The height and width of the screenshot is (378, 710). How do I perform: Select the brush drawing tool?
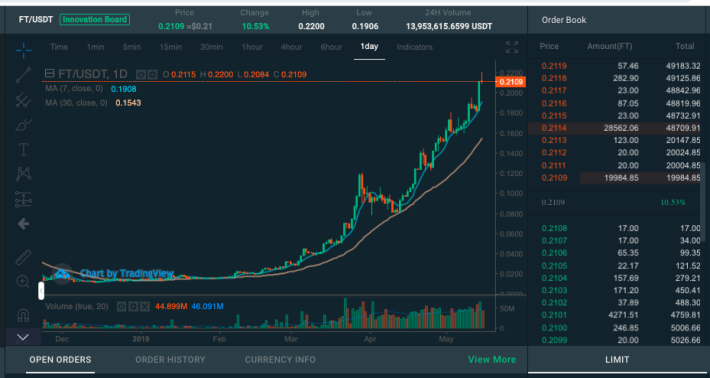click(23, 125)
